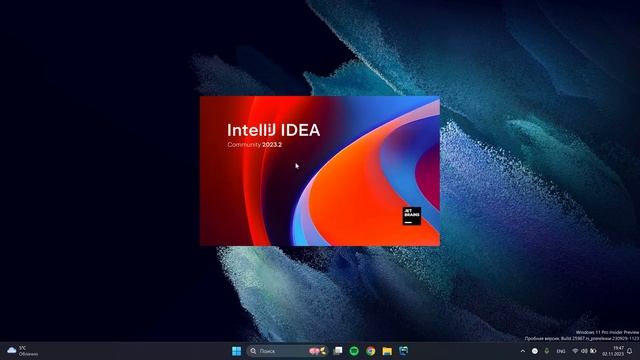Open Spotify from the taskbar
This screenshot has width=640, height=360.
(x=354, y=351)
